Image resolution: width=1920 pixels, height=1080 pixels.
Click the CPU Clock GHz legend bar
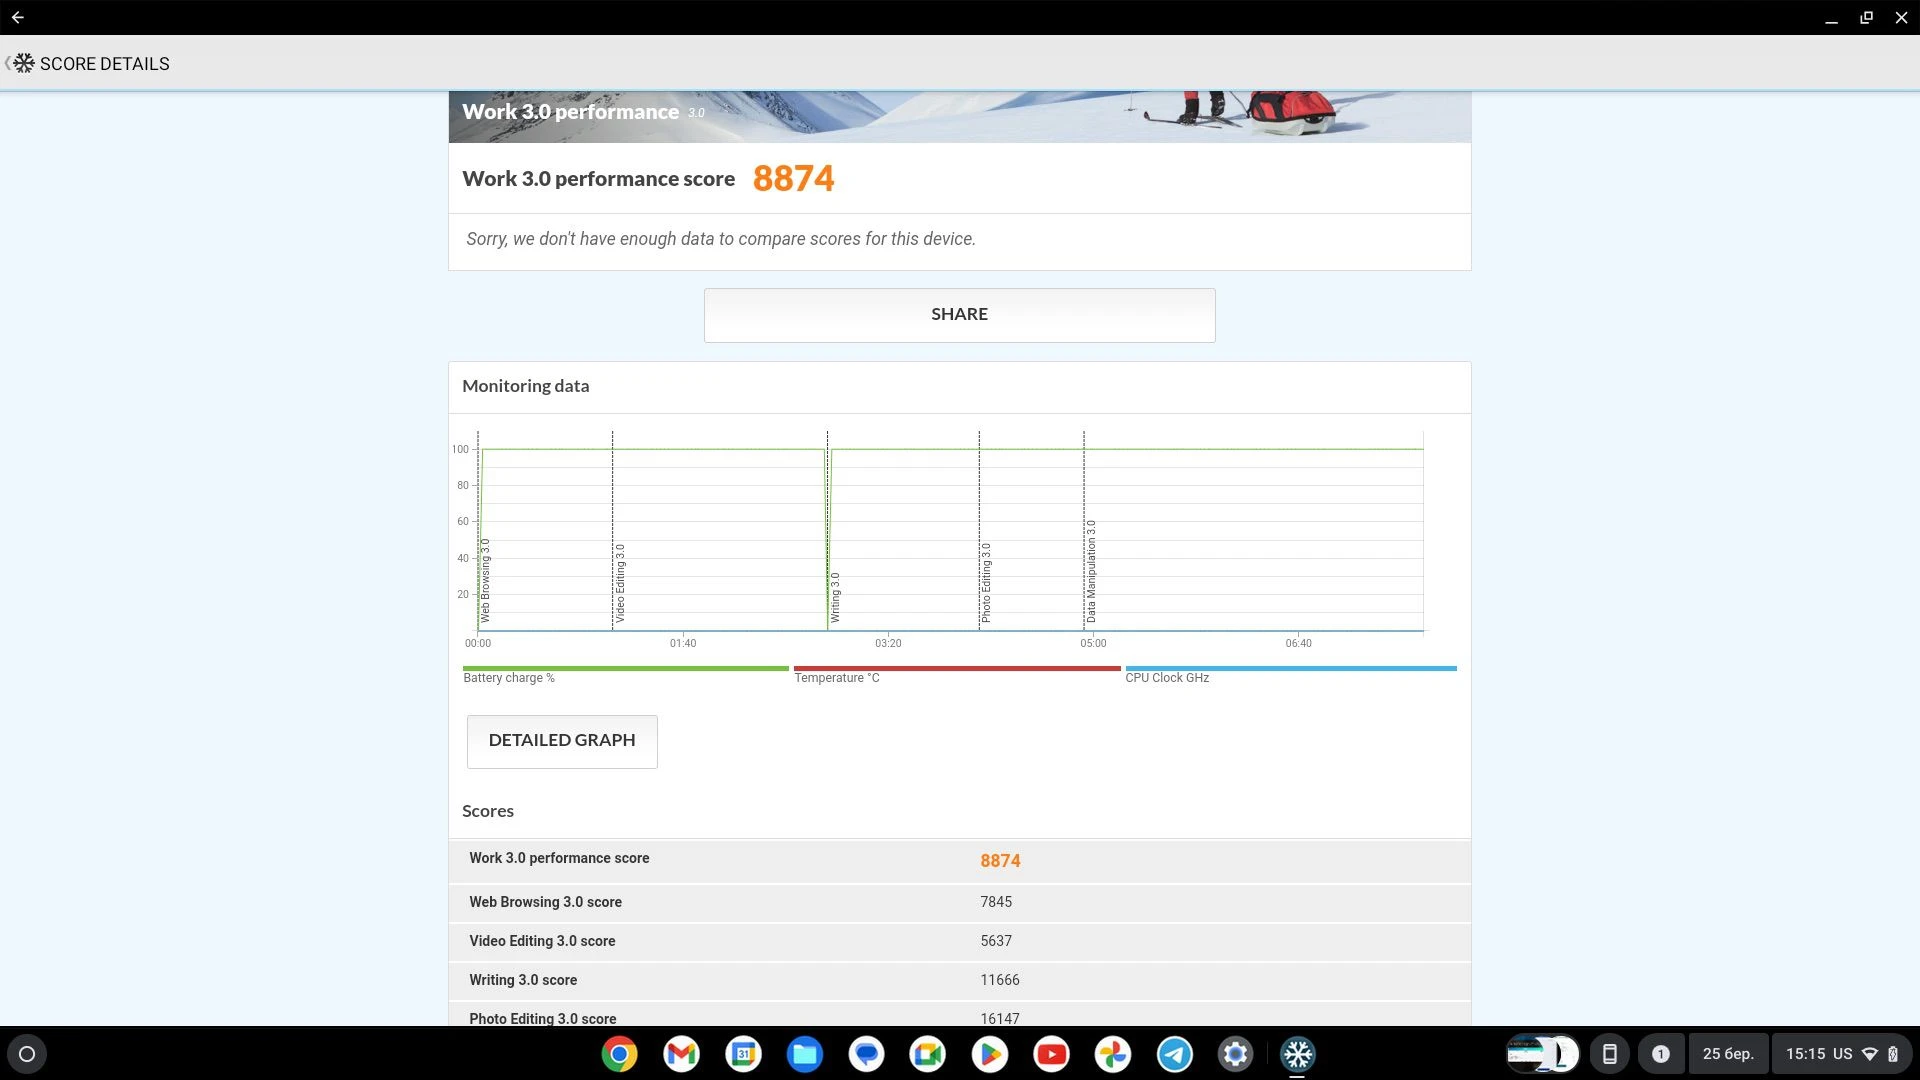coord(1290,668)
